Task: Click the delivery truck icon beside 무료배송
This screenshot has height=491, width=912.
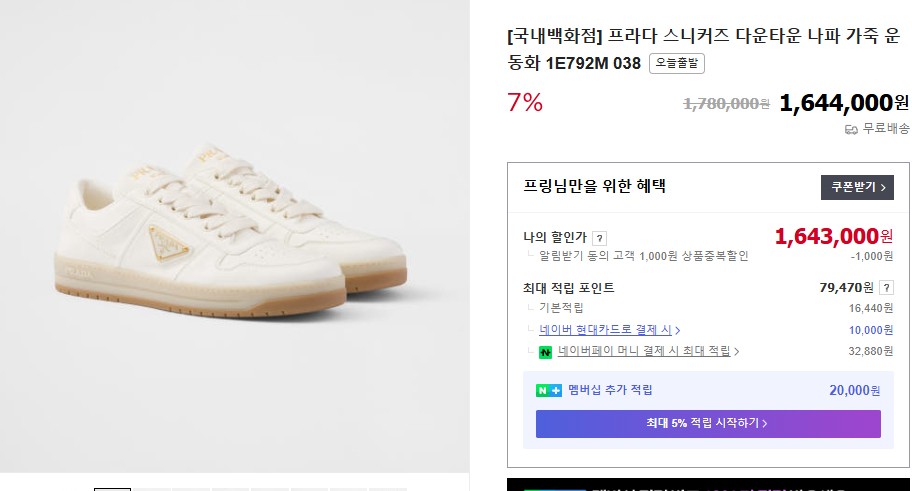Action: (x=851, y=129)
